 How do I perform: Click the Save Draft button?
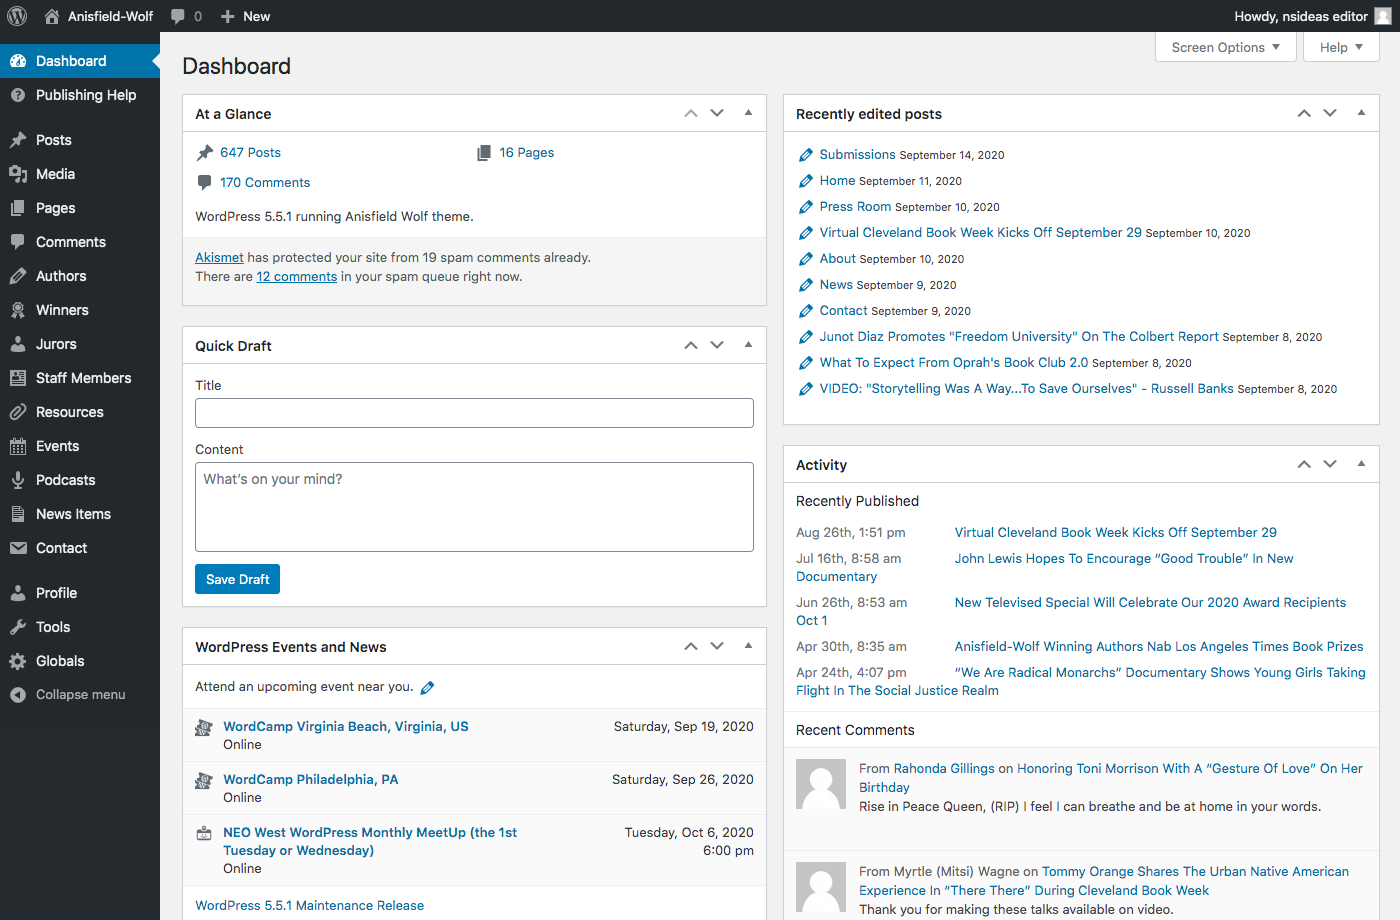tap(237, 579)
